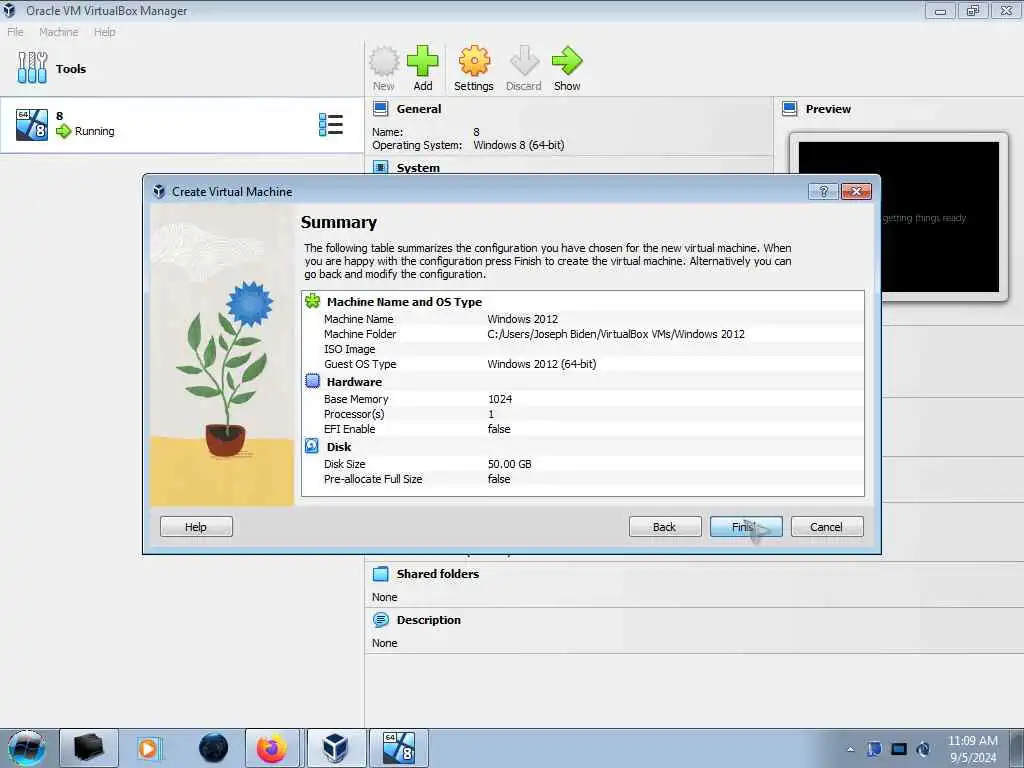The image size is (1024, 768).
Task: Click the Shared folders icon
Action: tap(381, 573)
